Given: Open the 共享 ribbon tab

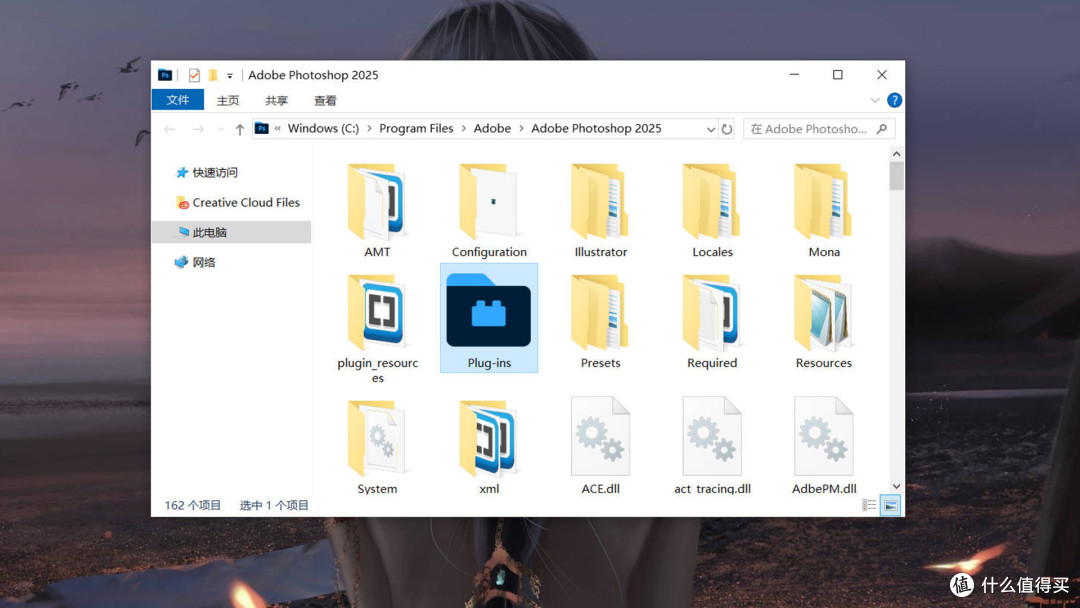Looking at the screenshot, I should (276, 101).
